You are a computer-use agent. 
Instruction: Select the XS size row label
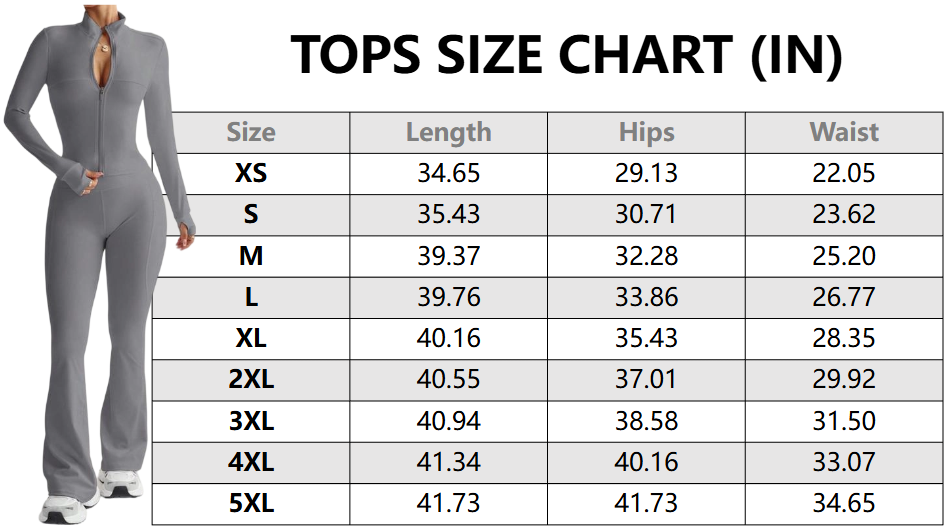tap(251, 173)
